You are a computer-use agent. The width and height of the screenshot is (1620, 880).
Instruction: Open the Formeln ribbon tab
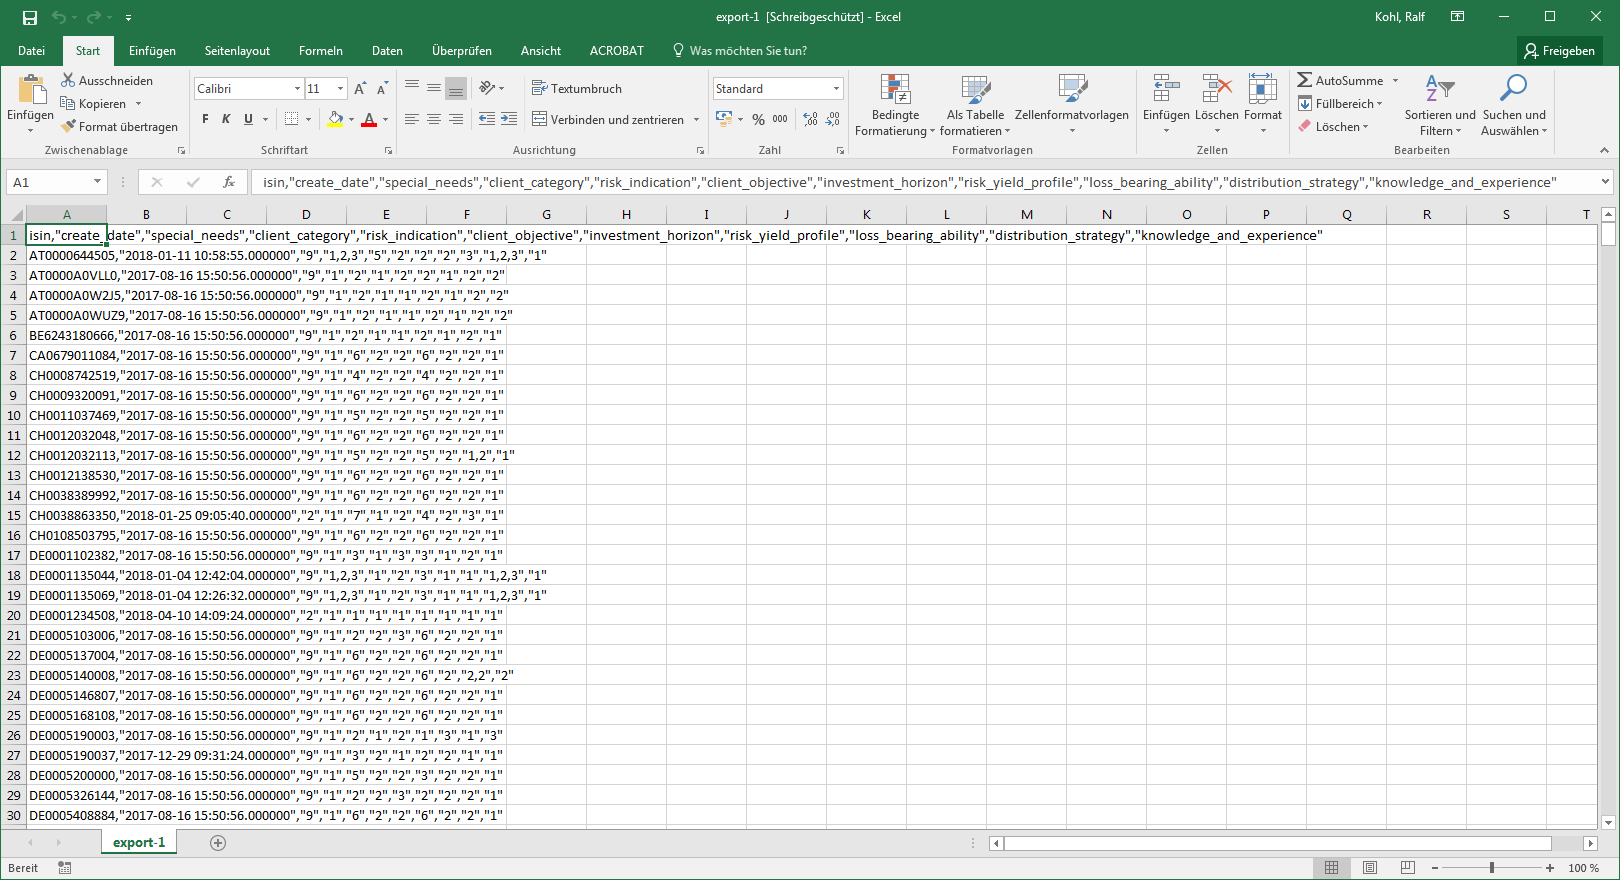coord(320,51)
